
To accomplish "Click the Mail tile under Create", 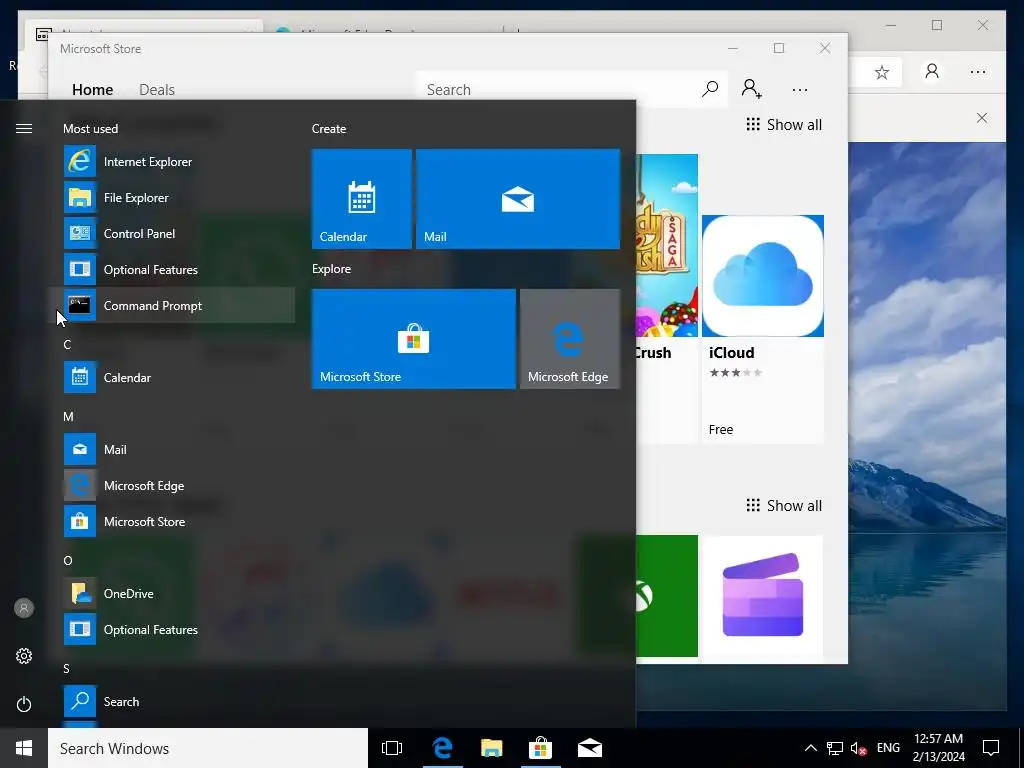I will point(518,199).
